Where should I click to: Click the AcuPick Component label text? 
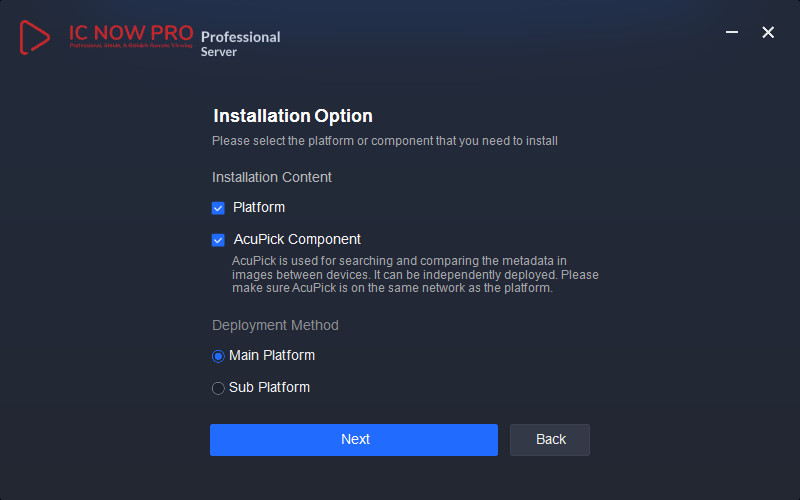click(x=297, y=240)
